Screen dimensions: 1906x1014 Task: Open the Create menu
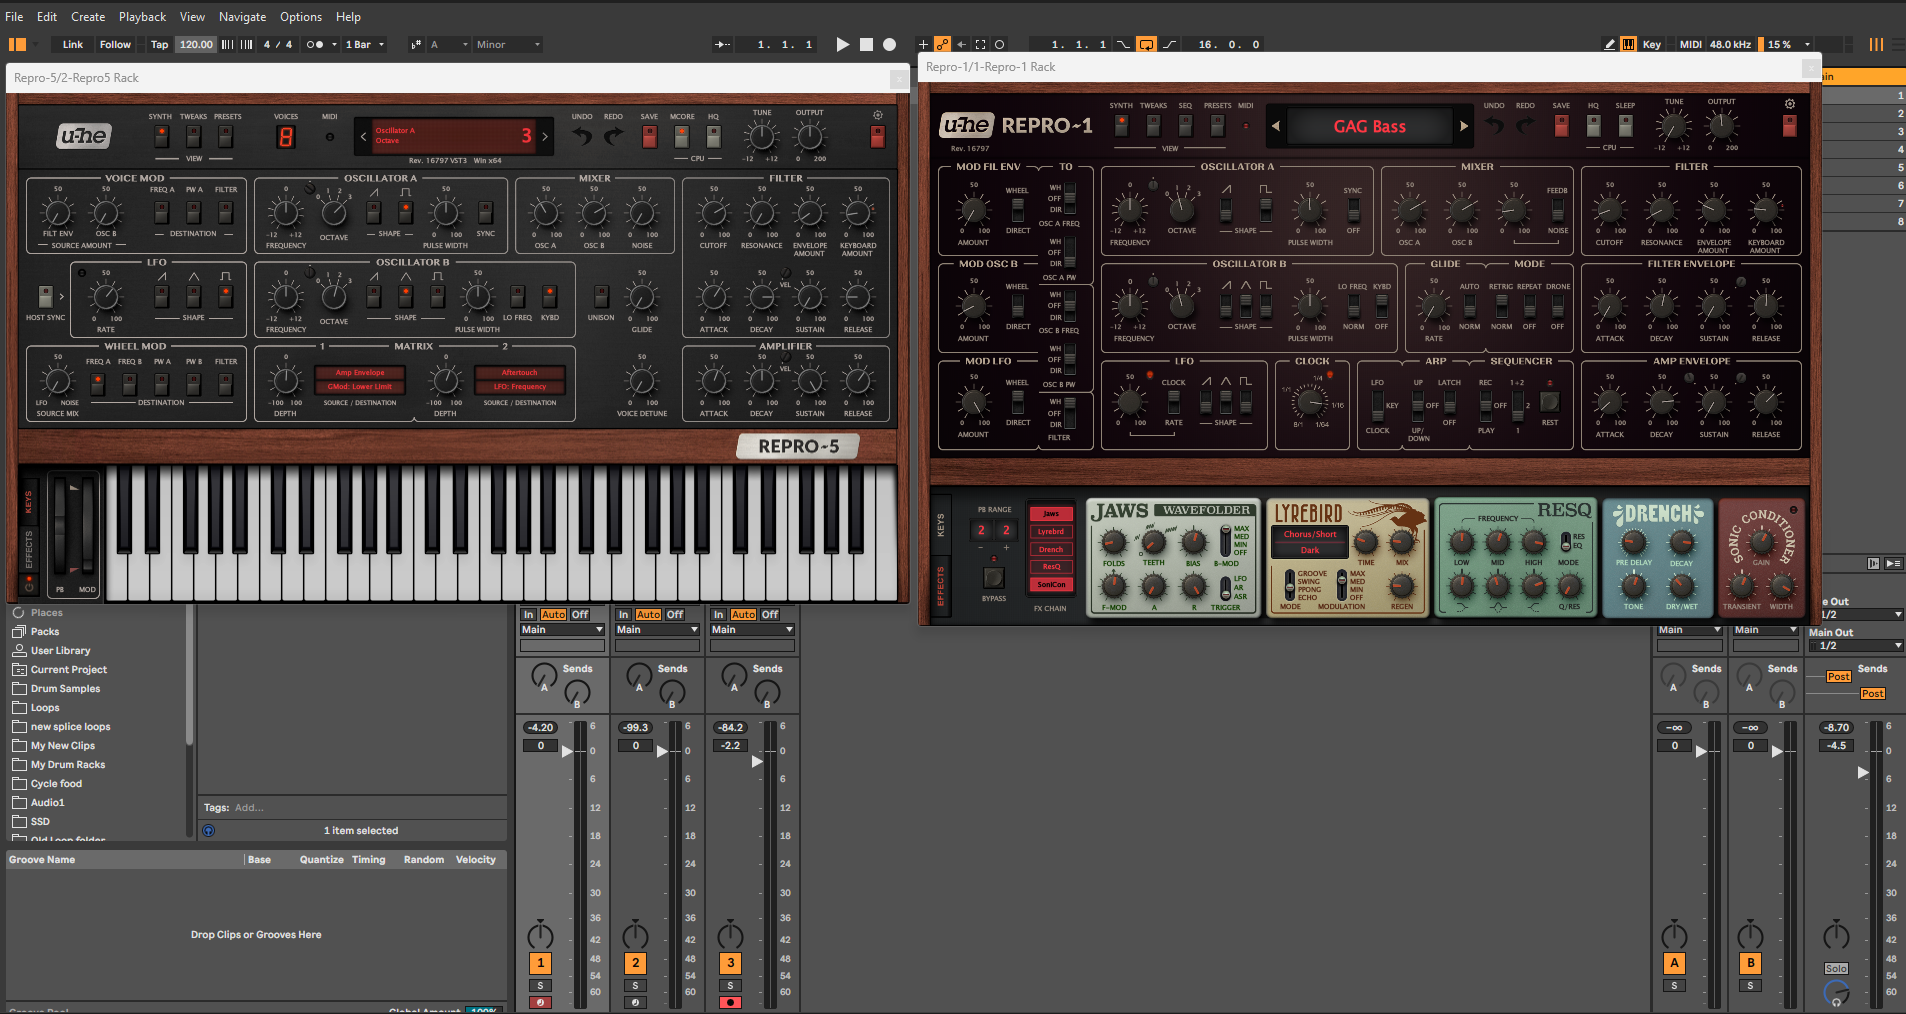(88, 16)
